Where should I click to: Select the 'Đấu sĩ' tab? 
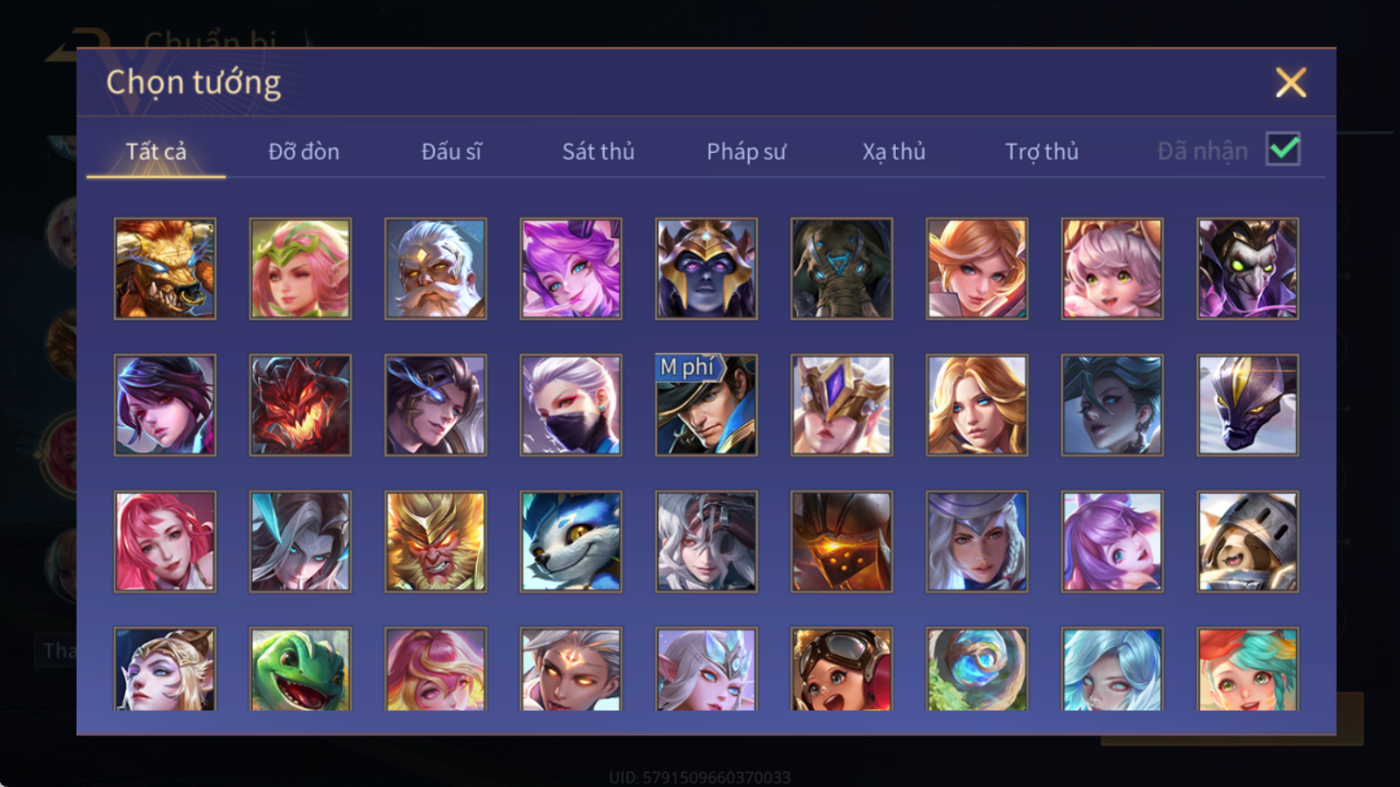click(451, 151)
